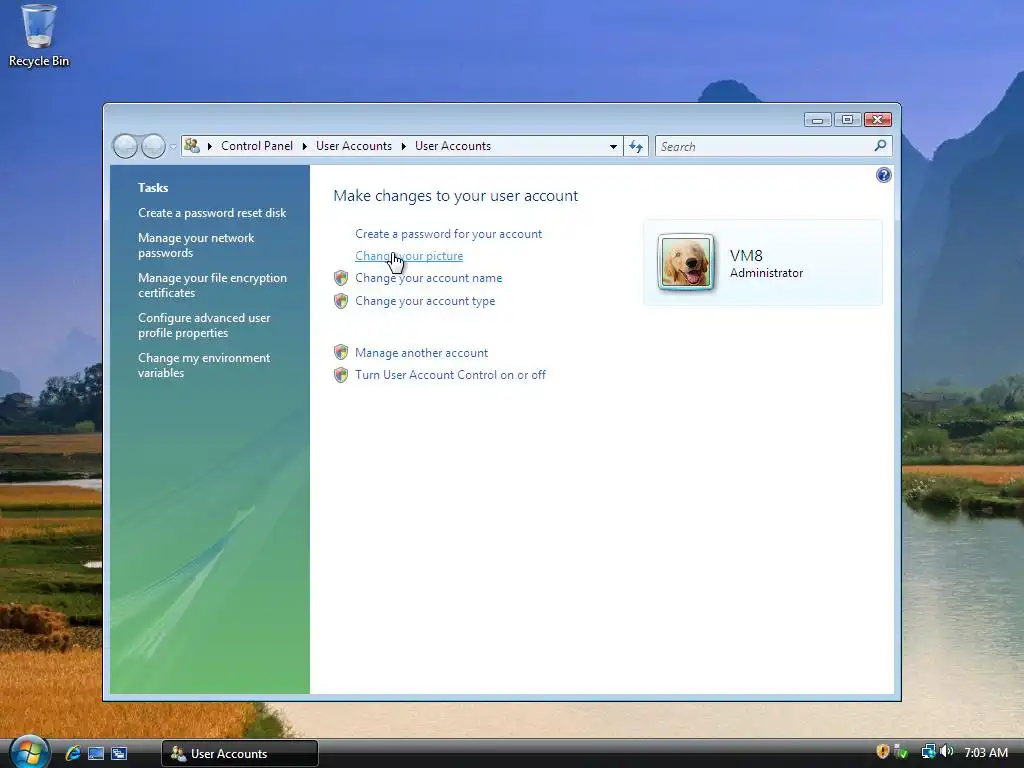Click the VM8 dog account picture

686,262
